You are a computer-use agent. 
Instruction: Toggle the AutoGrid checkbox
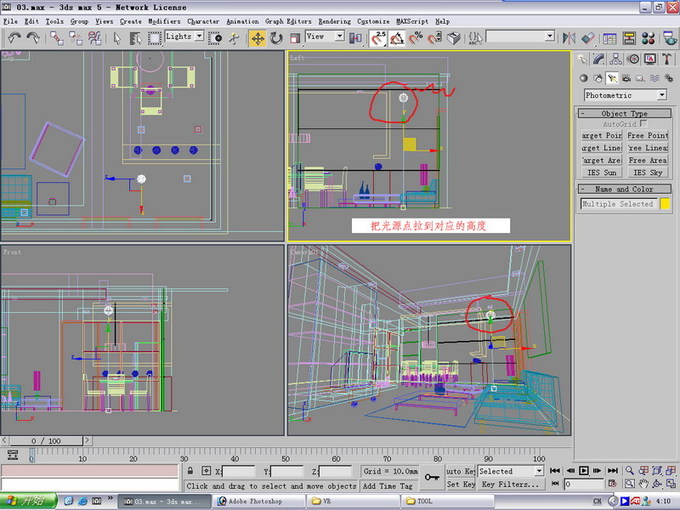(642, 125)
